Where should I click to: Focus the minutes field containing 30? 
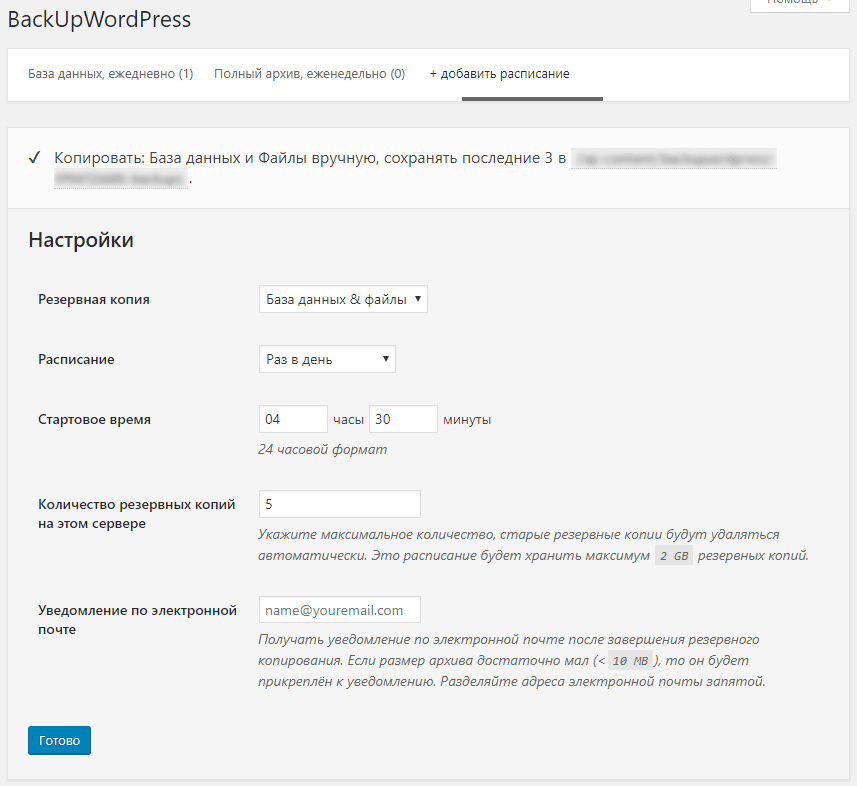pos(403,419)
